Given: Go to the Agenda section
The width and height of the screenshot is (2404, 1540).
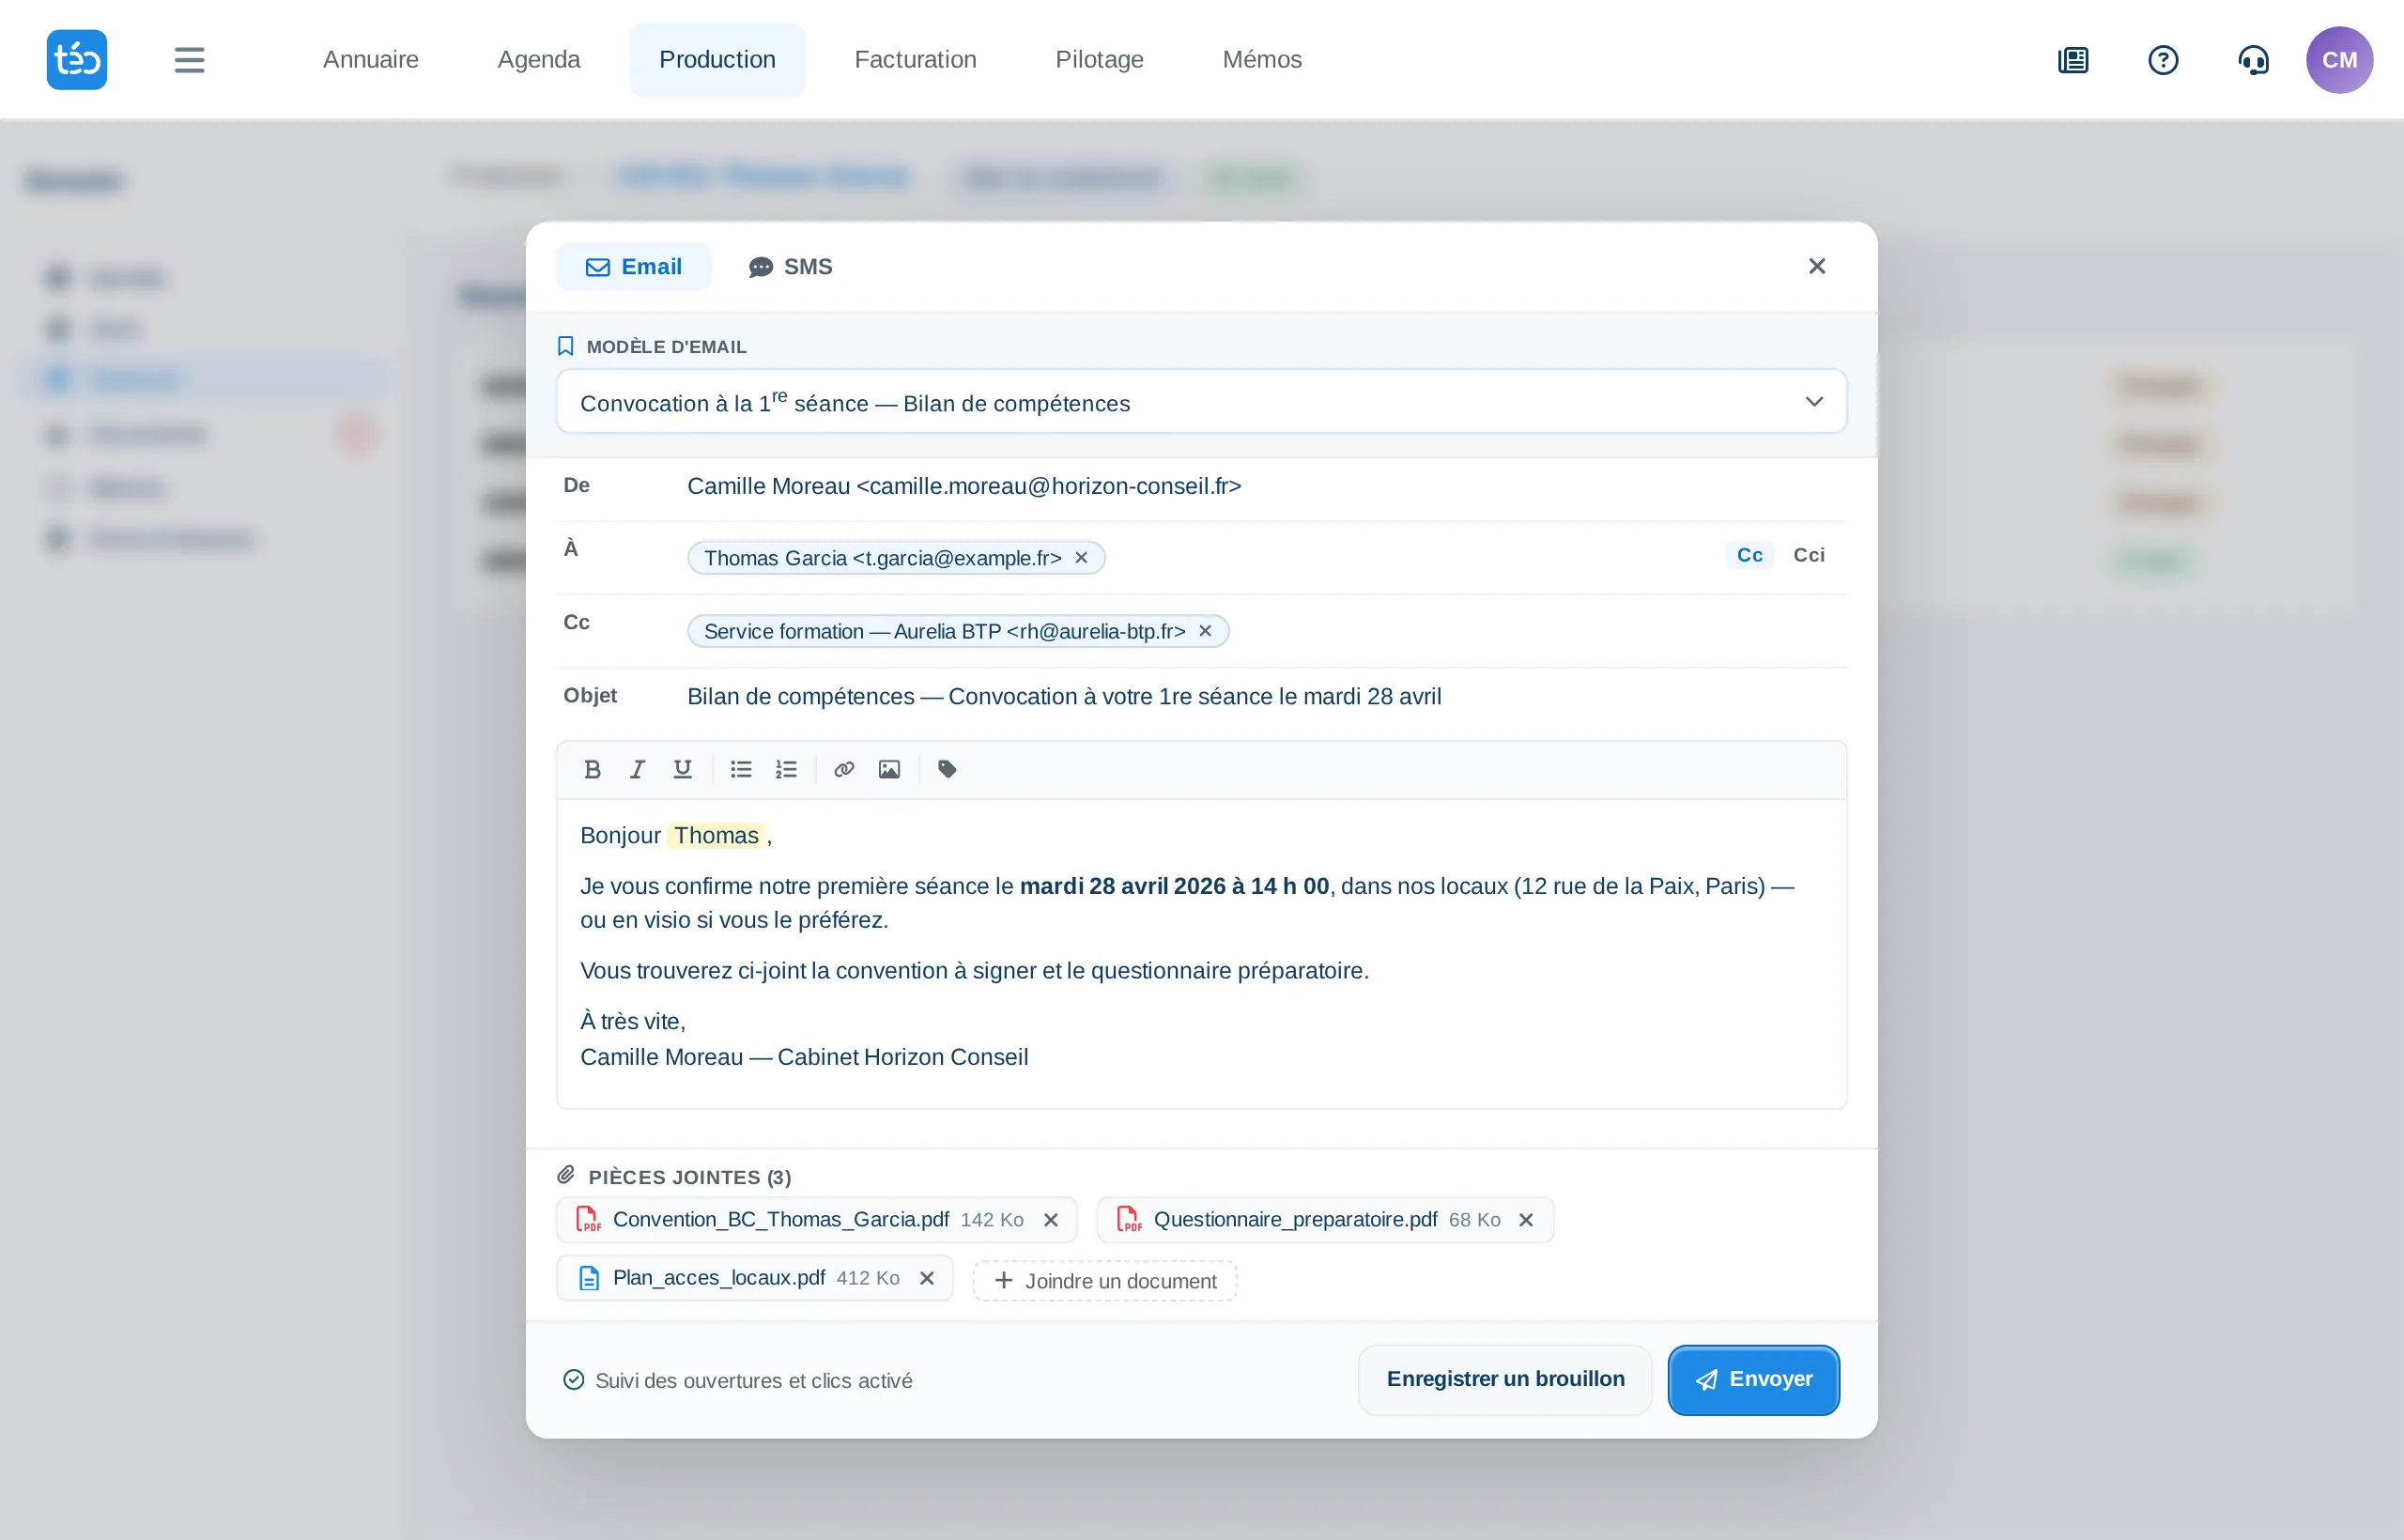Looking at the screenshot, I should (539, 60).
